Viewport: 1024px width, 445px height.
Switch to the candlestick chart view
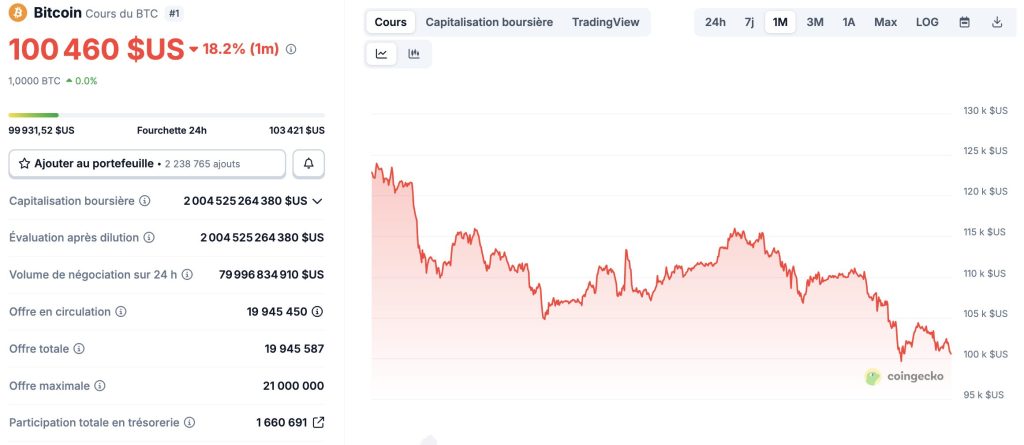(x=414, y=54)
